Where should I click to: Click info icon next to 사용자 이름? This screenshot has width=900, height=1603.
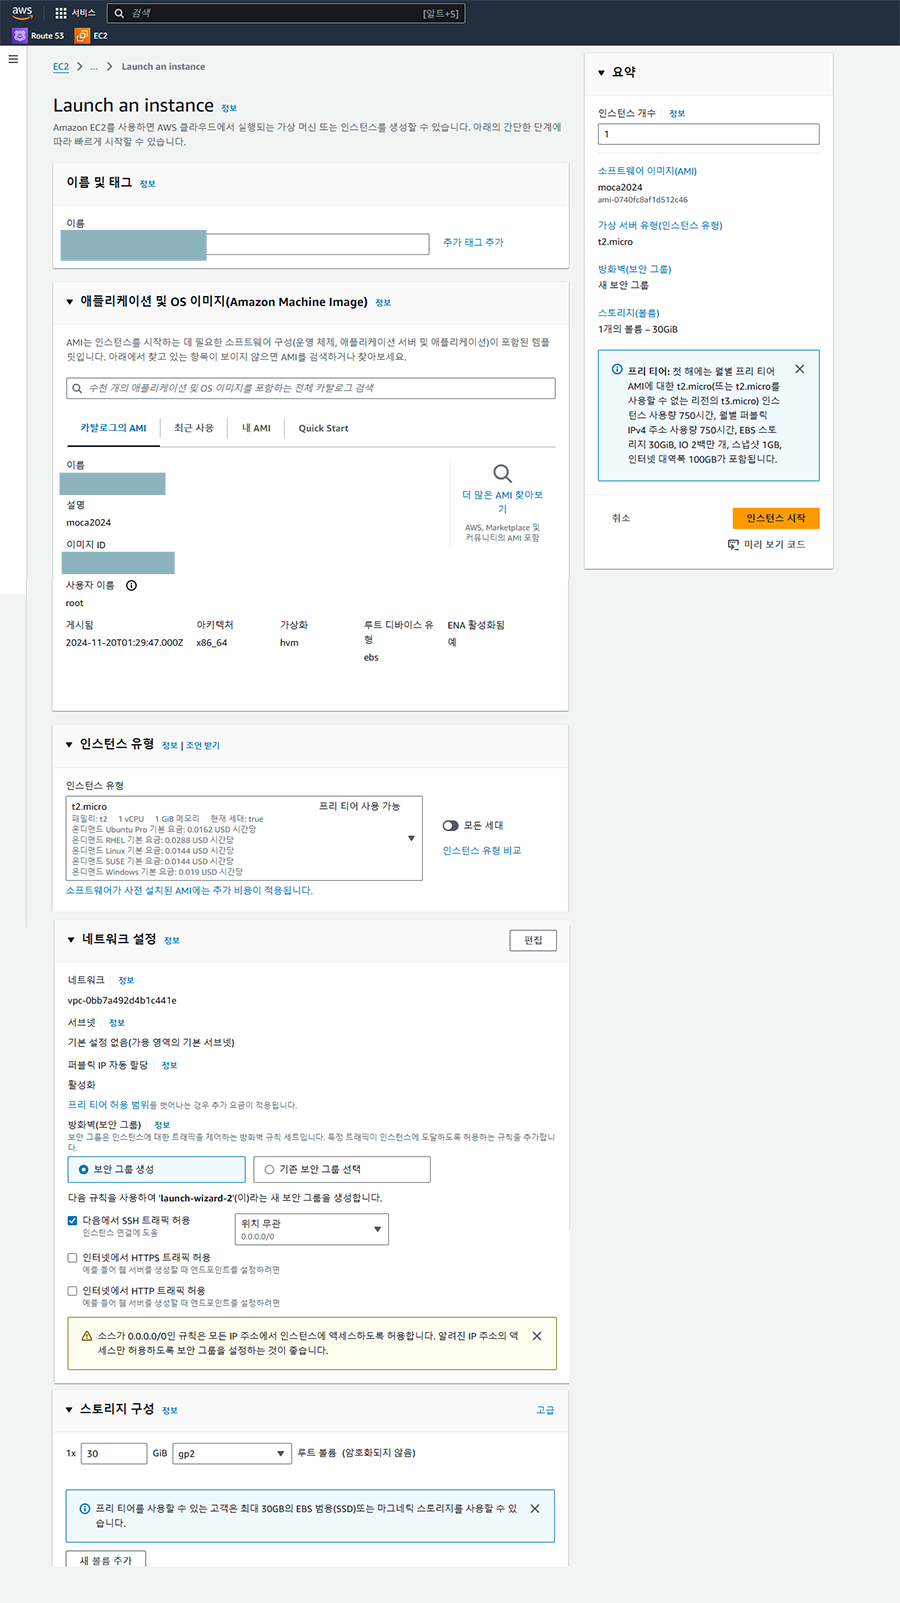pos(131,585)
